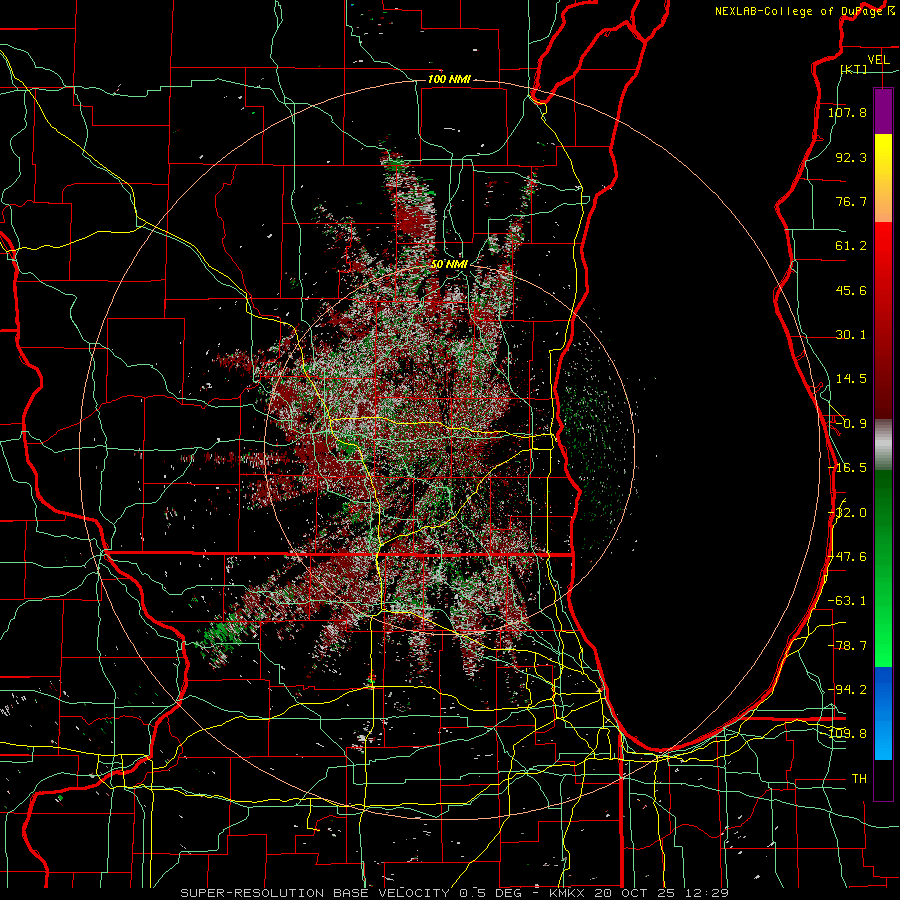Click the 100 NMI range ring label
Viewport: 900px width, 900px height.
tap(449, 79)
